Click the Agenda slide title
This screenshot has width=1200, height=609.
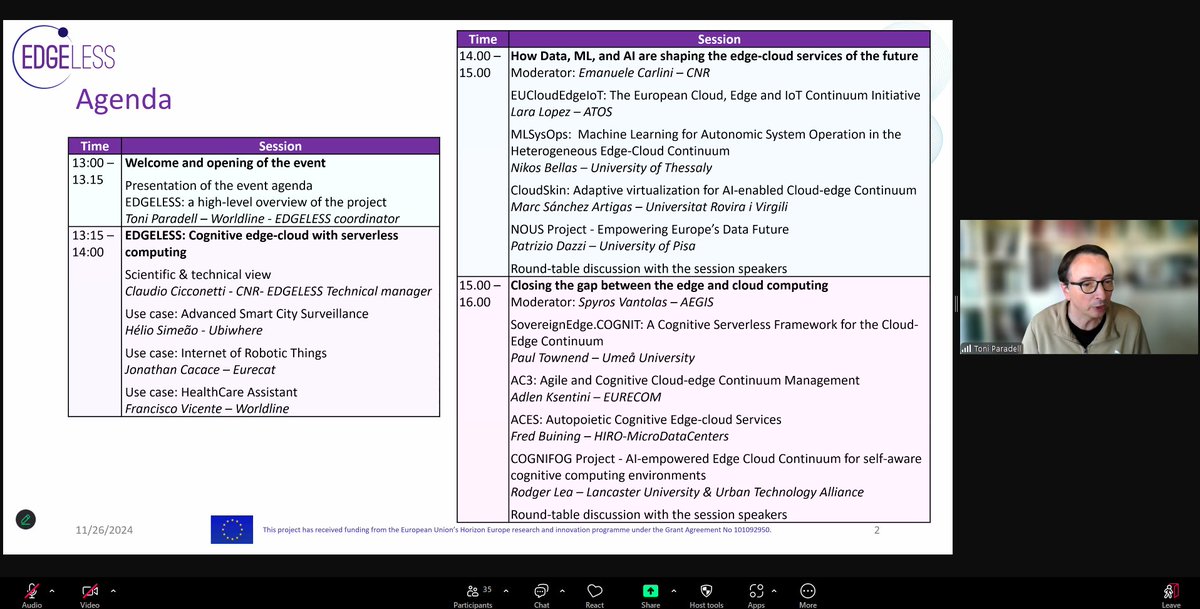[124, 99]
